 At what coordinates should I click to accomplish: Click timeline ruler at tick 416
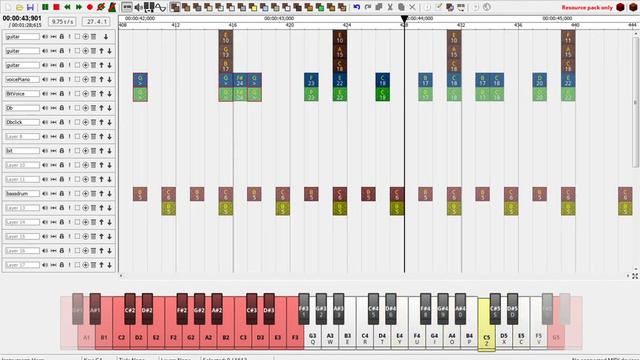233,25
